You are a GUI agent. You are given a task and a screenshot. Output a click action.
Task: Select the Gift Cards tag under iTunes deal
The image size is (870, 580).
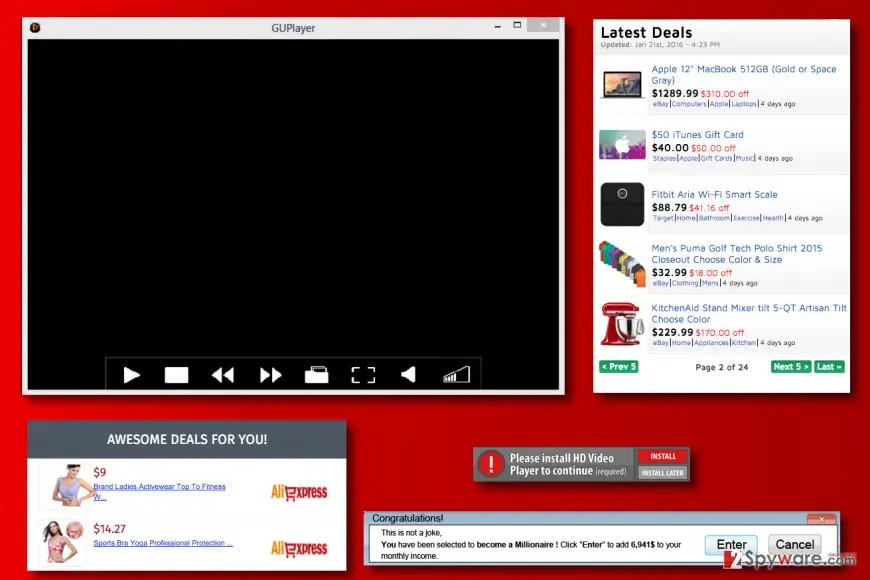[x=716, y=158]
